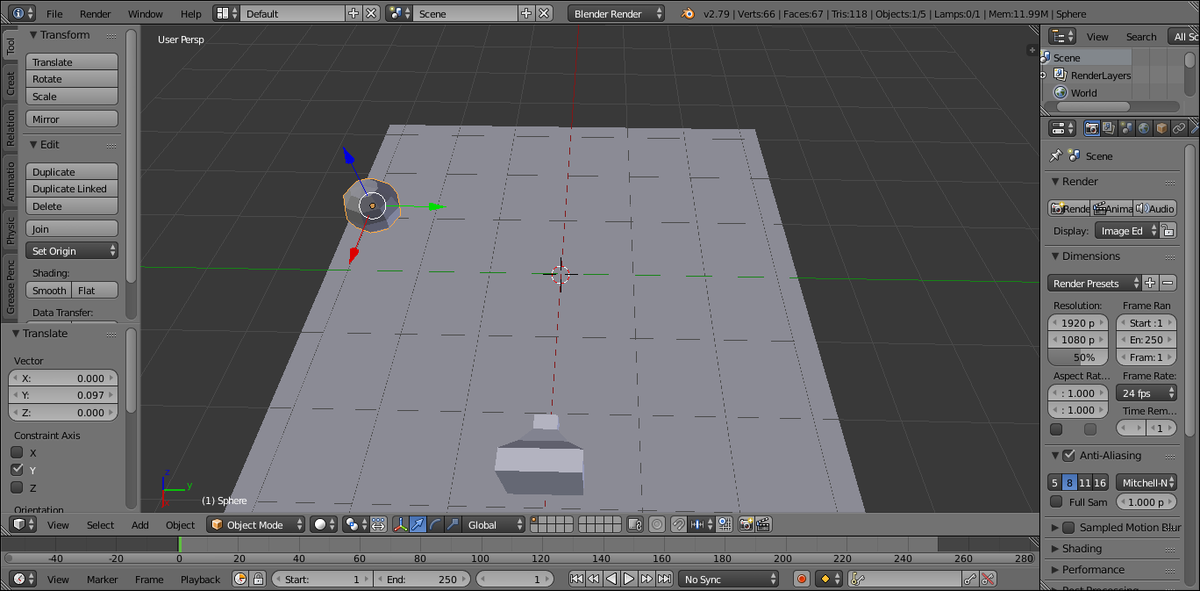This screenshot has height=591, width=1200.
Task: Jump to the first frame
Action: [577, 579]
